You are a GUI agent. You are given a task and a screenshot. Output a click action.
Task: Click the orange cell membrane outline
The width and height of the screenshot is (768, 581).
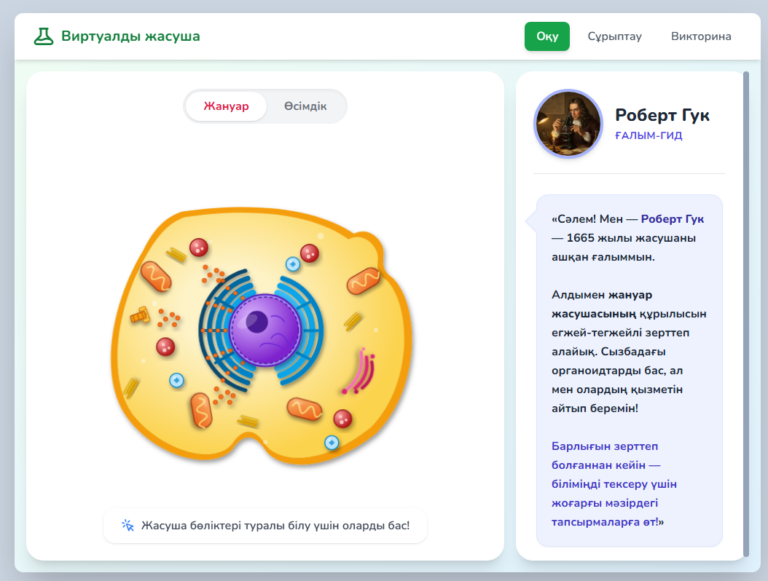(114, 343)
